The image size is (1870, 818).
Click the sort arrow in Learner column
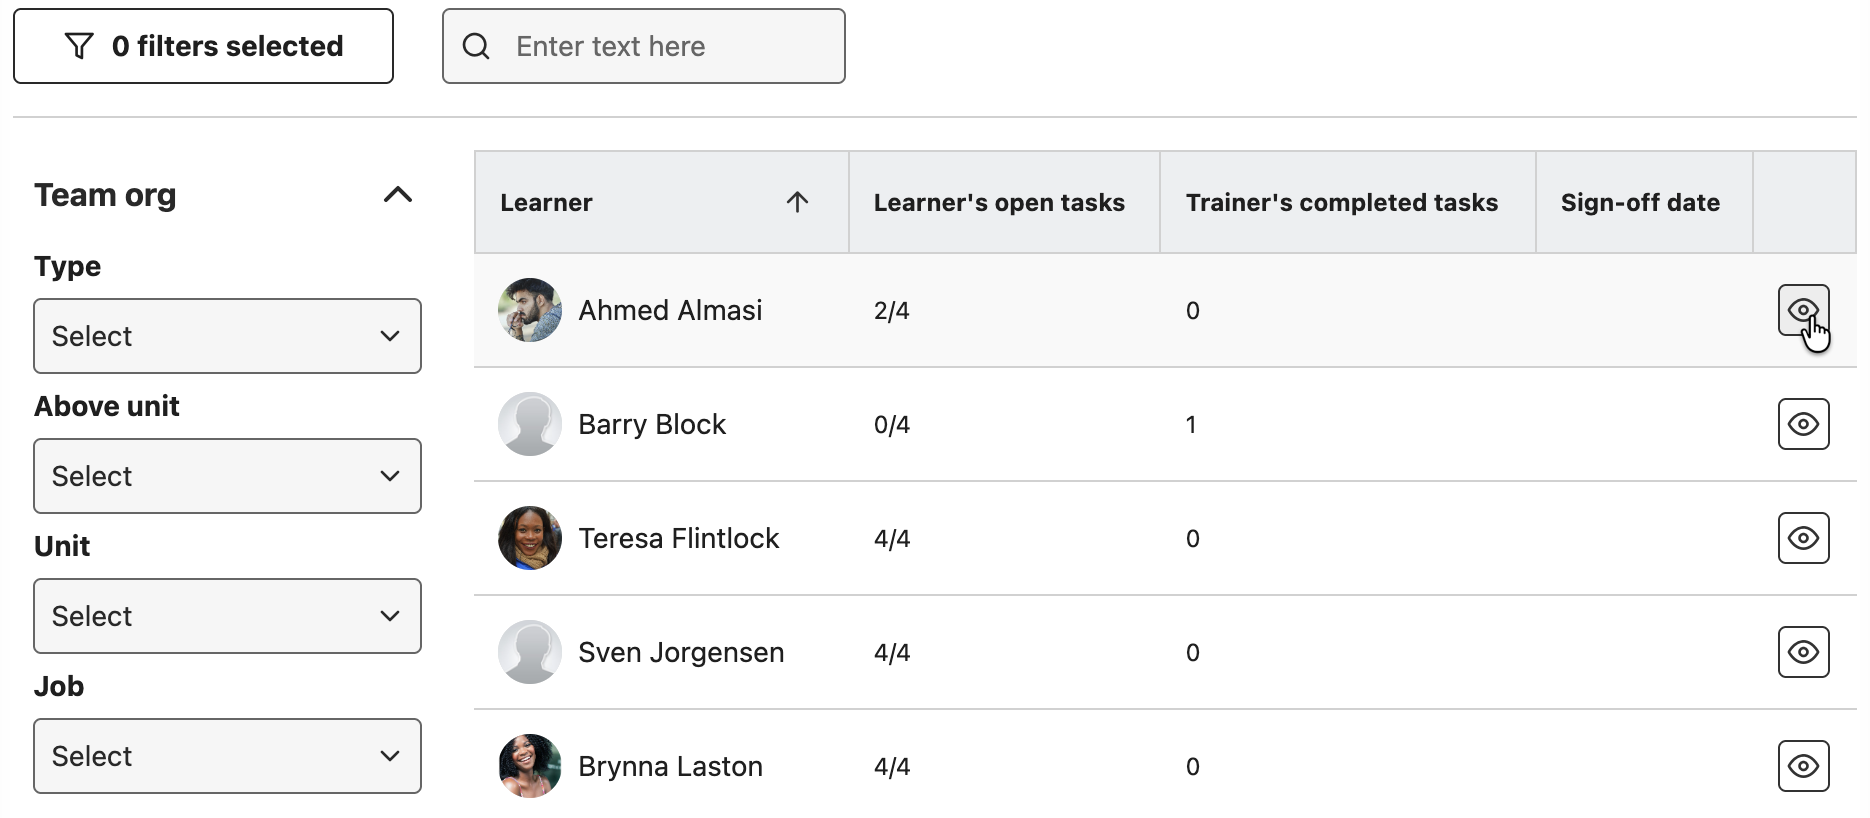click(797, 202)
